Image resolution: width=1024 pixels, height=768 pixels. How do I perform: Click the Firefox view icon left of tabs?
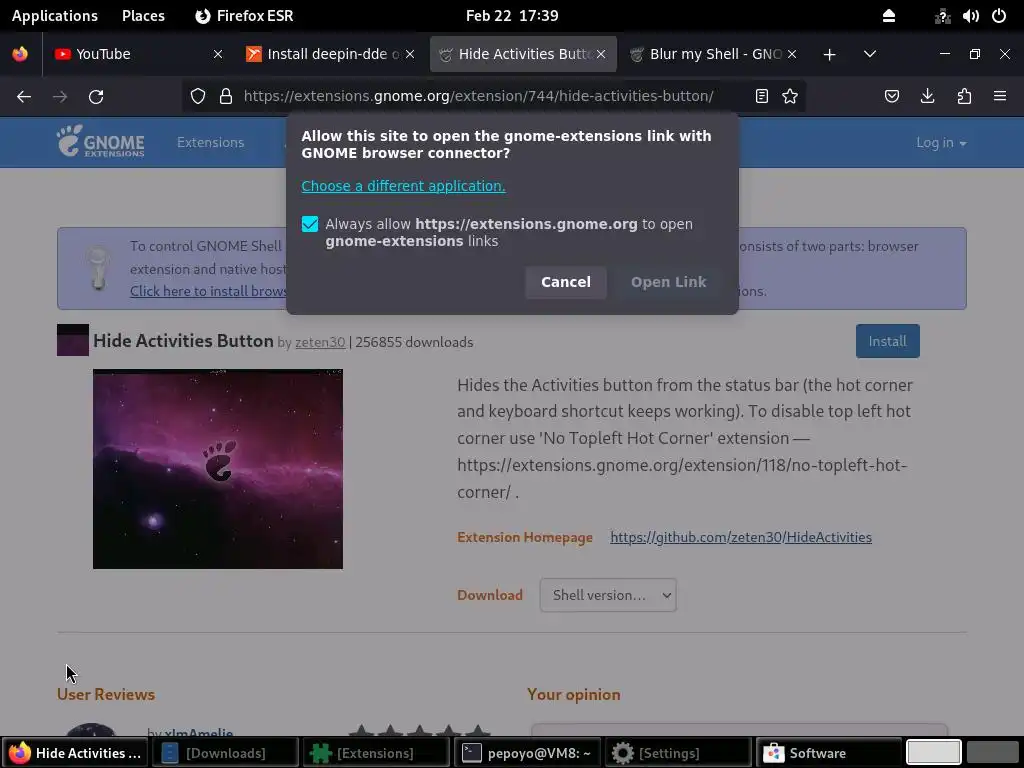(20, 54)
